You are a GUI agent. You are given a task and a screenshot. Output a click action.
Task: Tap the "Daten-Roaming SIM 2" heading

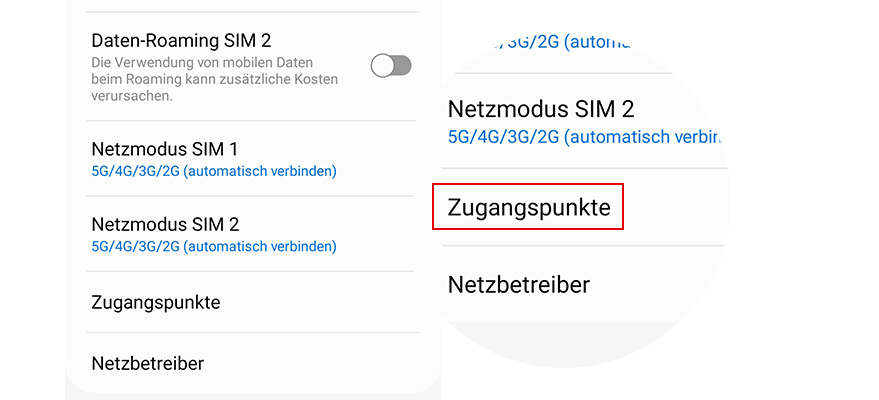tap(181, 41)
